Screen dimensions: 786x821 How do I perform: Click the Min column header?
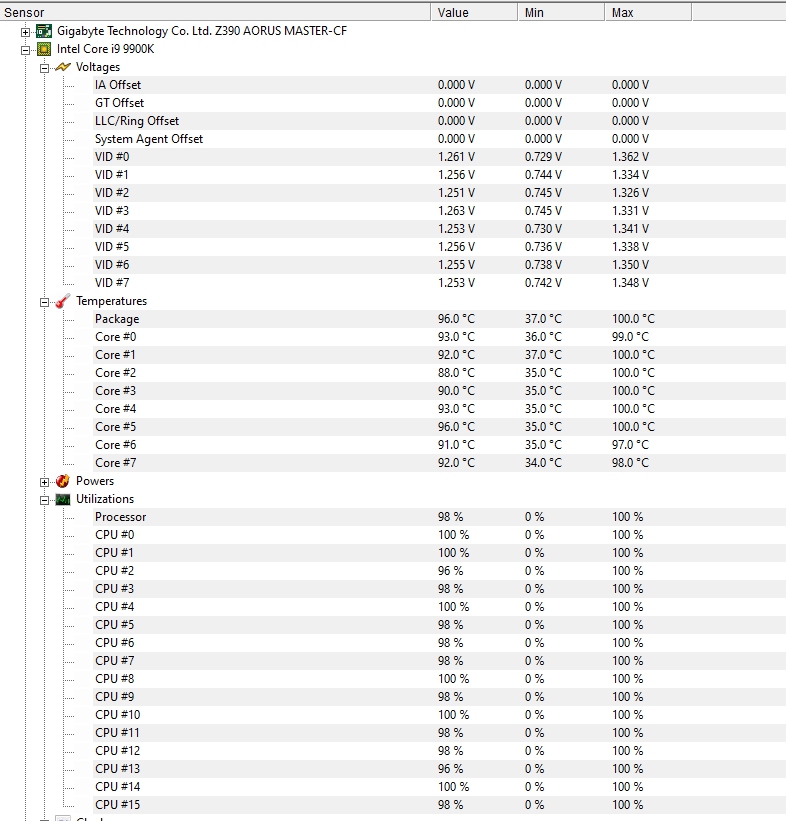tap(561, 12)
